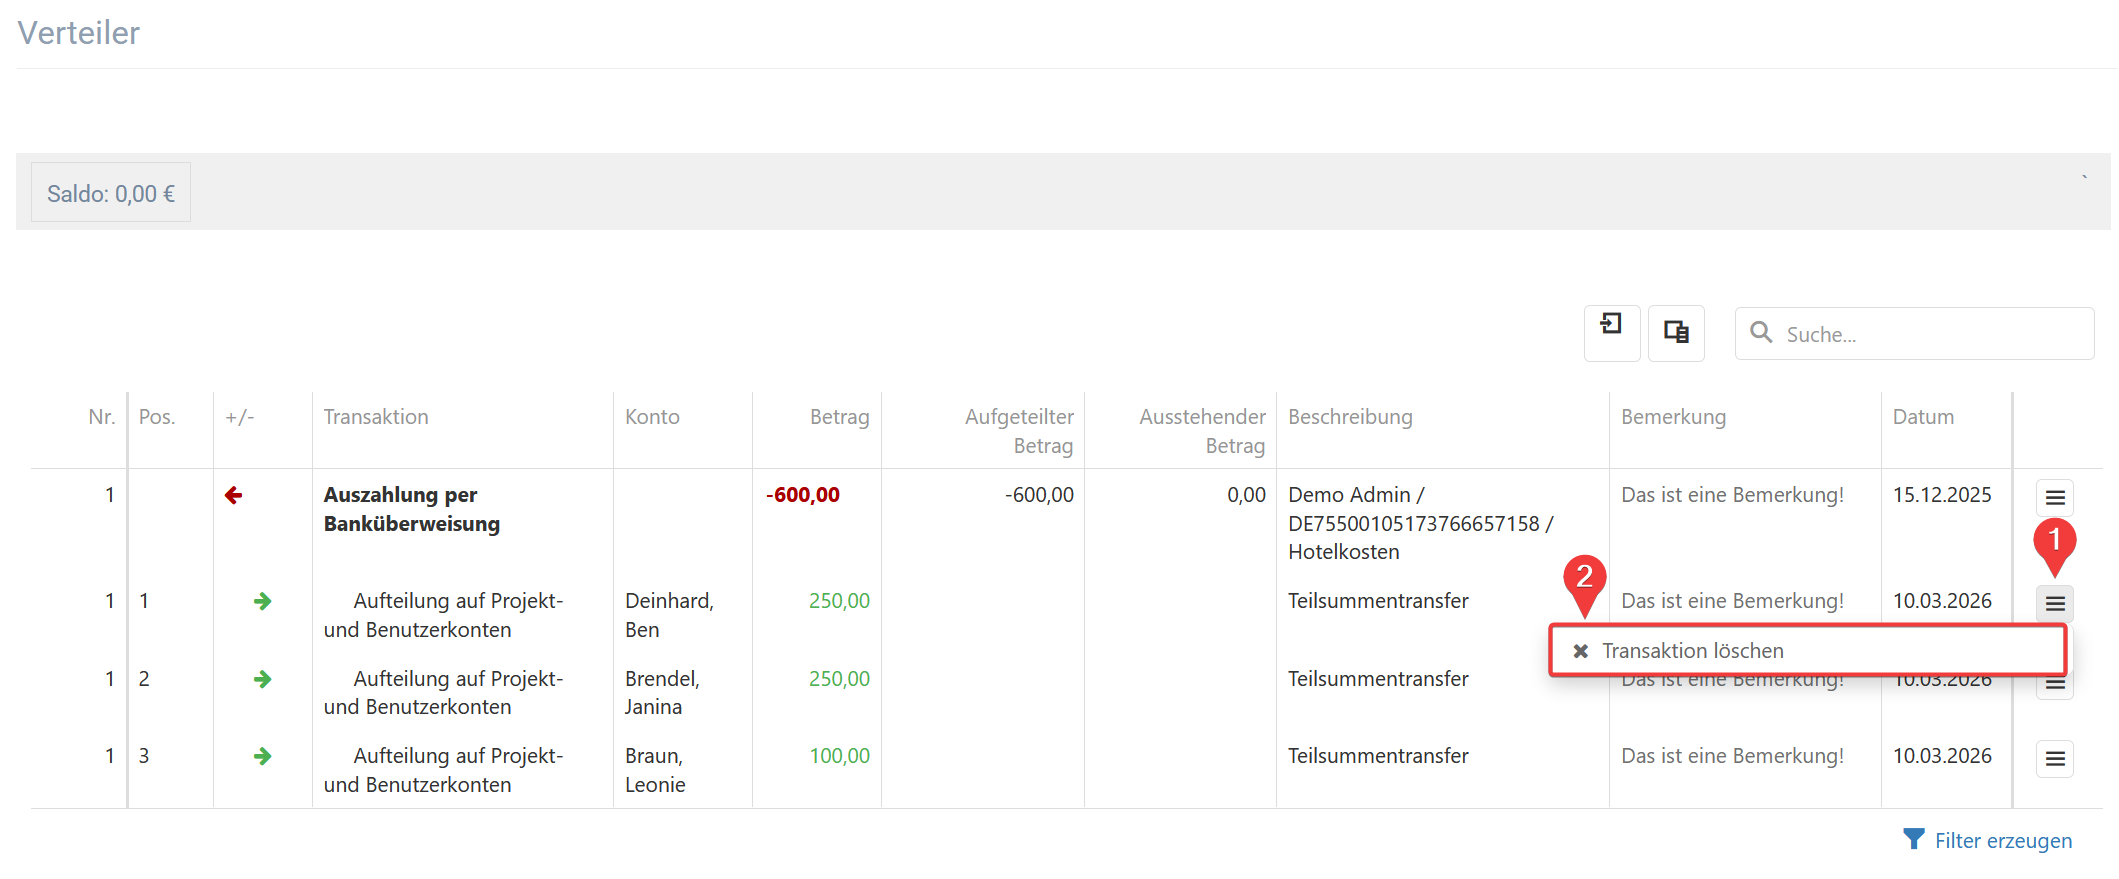This screenshot has width=2119, height=879.
Task: Click the X icon beside Transaktion löschen
Action: click(1581, 651)
